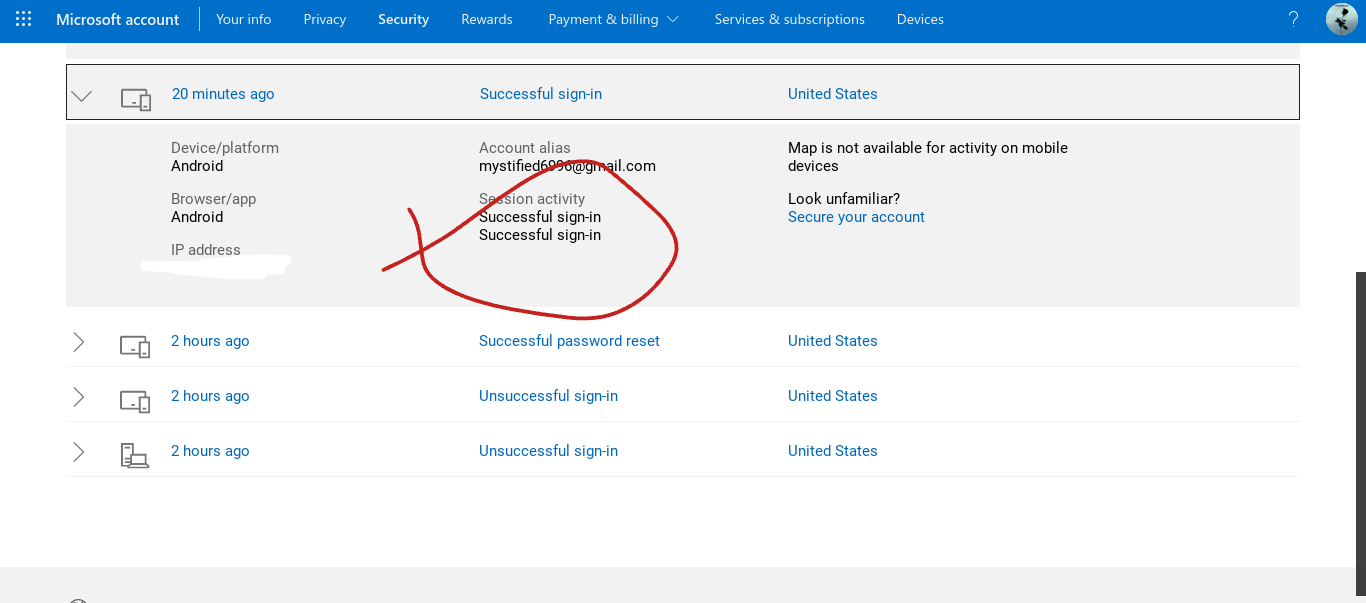Click the Secure your account link
Image resolution: width=1366 pixels, height=603 pixels.
pyautogui.click(x=856, y=217)
